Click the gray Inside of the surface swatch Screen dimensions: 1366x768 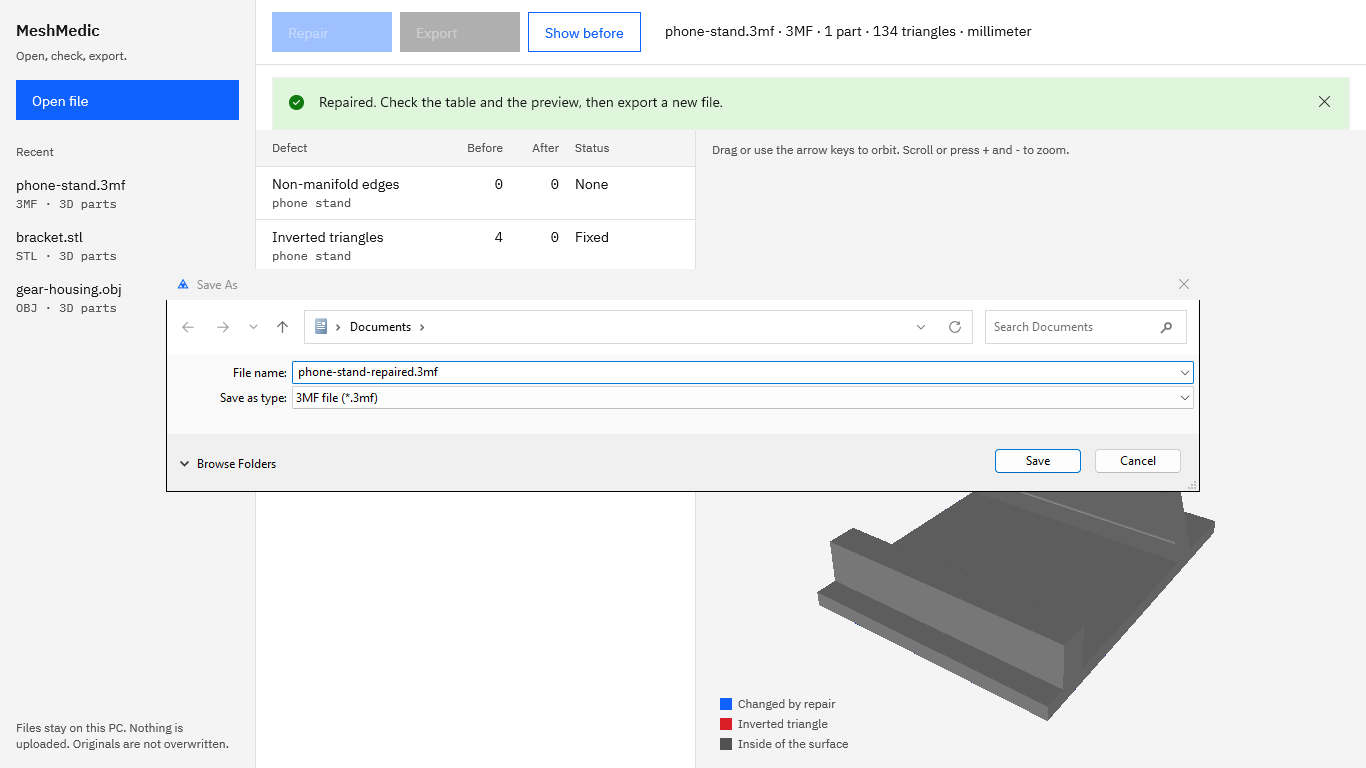coord(726,744)
